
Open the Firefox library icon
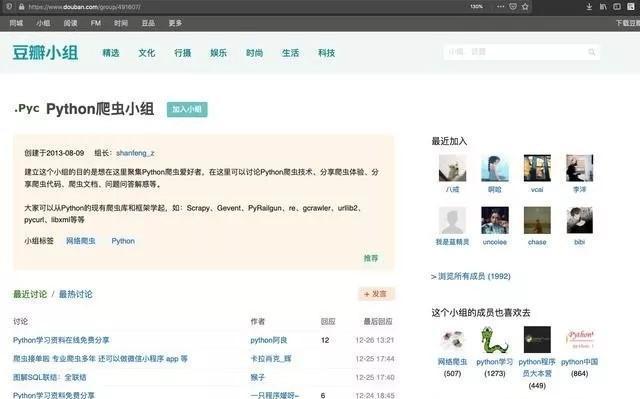pyautogui.click(x=603, y=7)
